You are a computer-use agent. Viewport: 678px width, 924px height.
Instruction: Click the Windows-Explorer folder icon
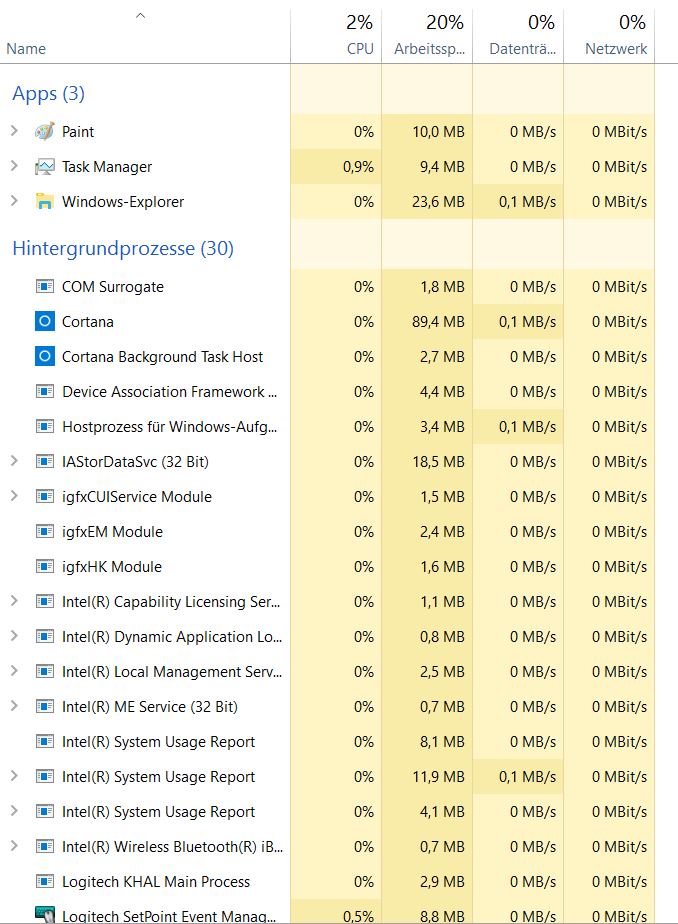click(44, 202)
